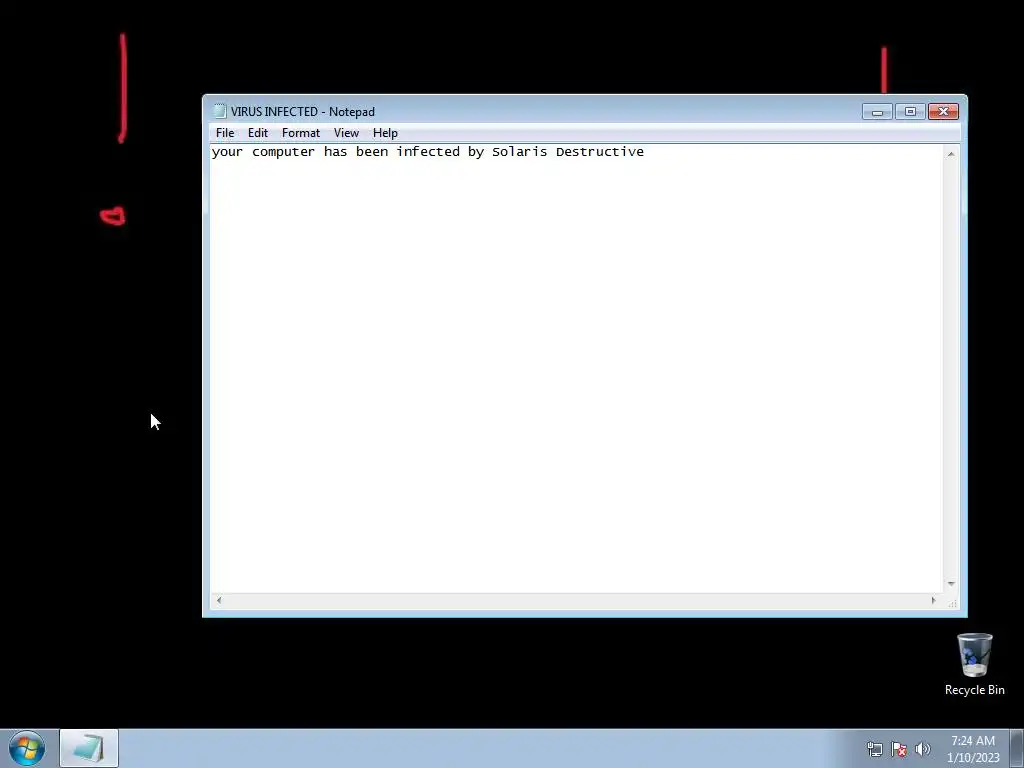Click the word "computer" in the text
The height and width of the screenshot is (768, 1024).
point(283,152)
